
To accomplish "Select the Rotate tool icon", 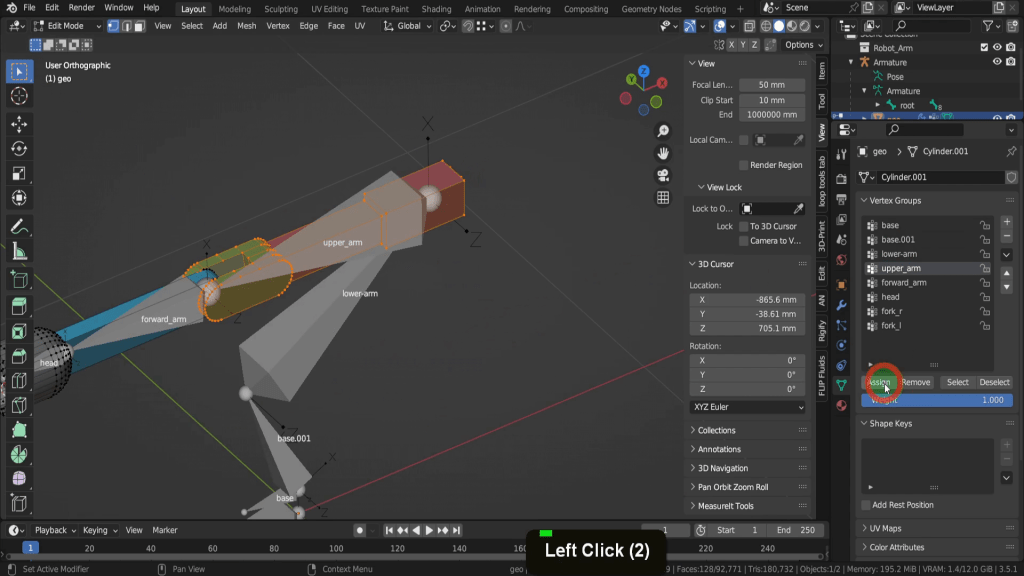I will 18,149.
